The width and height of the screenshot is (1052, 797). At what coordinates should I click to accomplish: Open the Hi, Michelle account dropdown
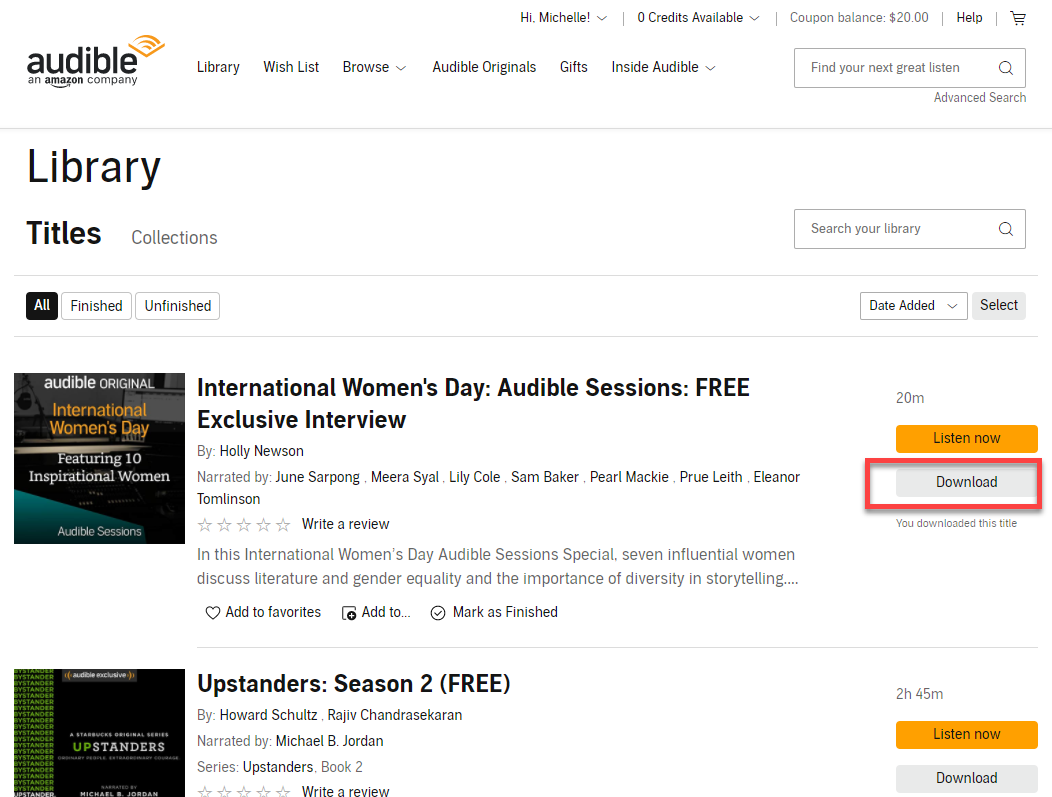(x=563, y=17)
